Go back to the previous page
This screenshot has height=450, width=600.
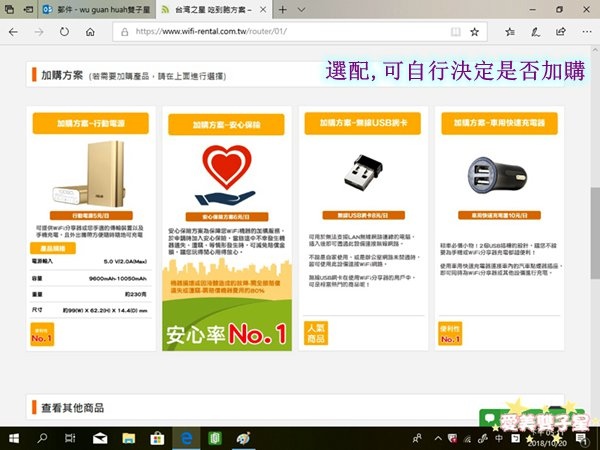click(x=13, y=32)
